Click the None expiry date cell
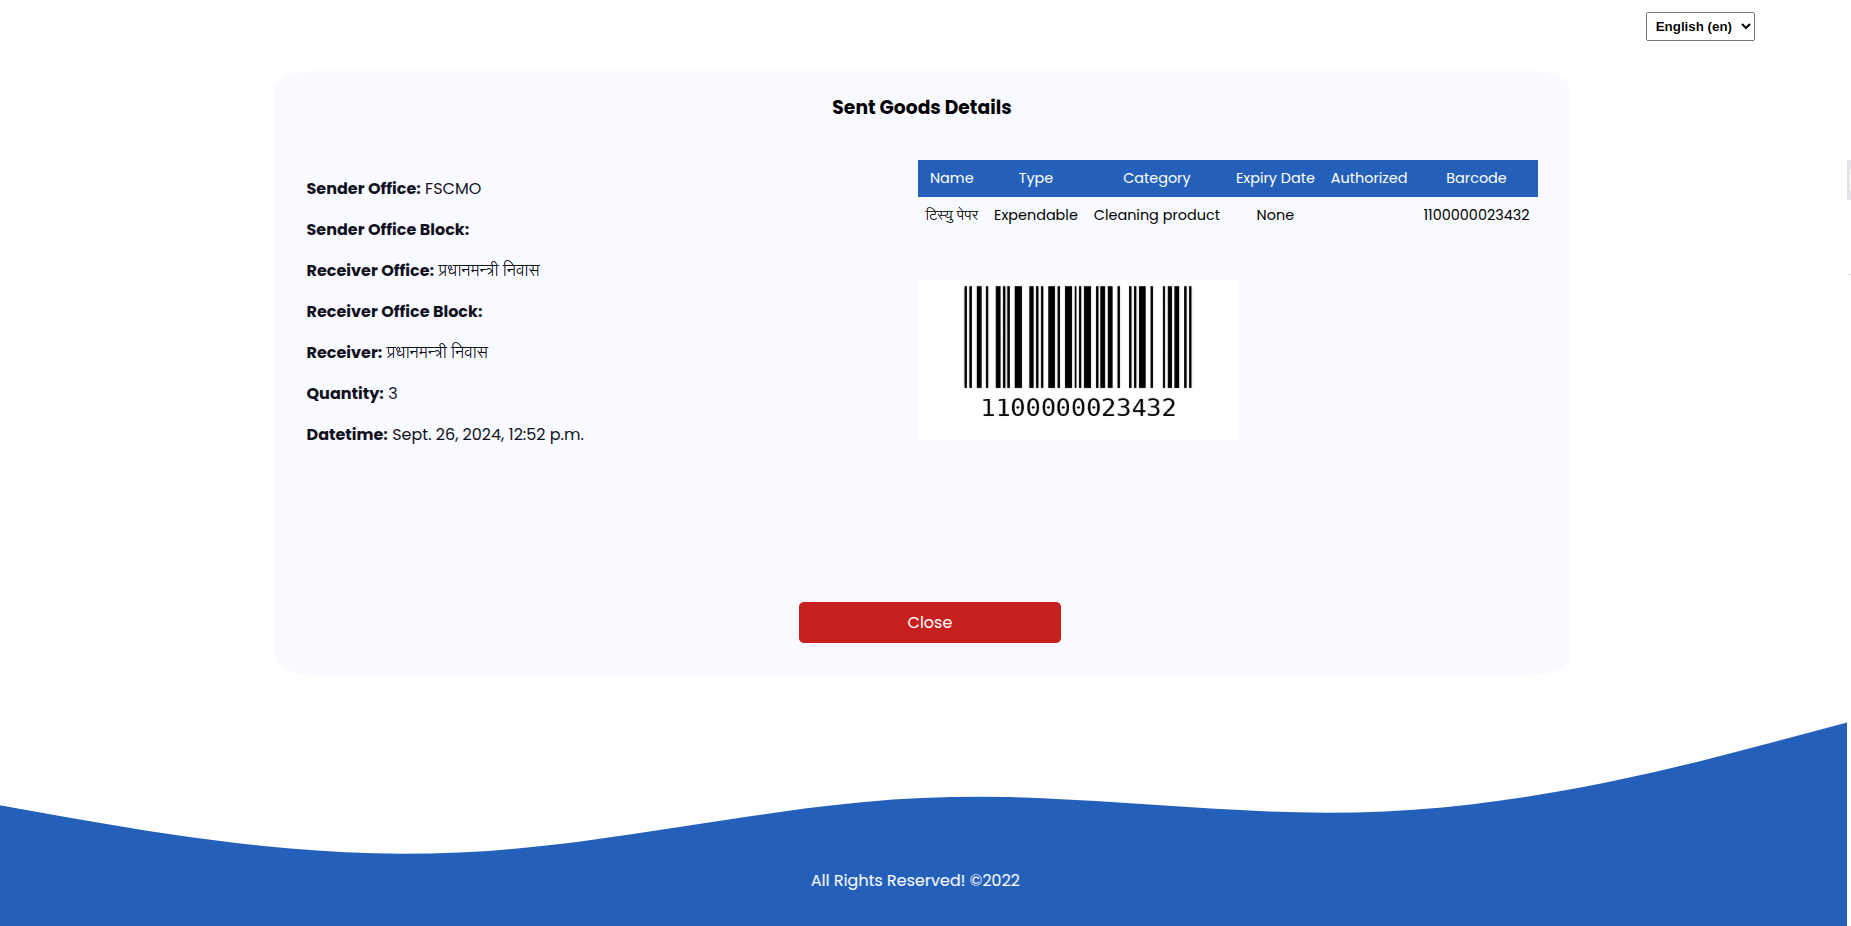Screen dimensions: 1851x926 point(1274,215)
